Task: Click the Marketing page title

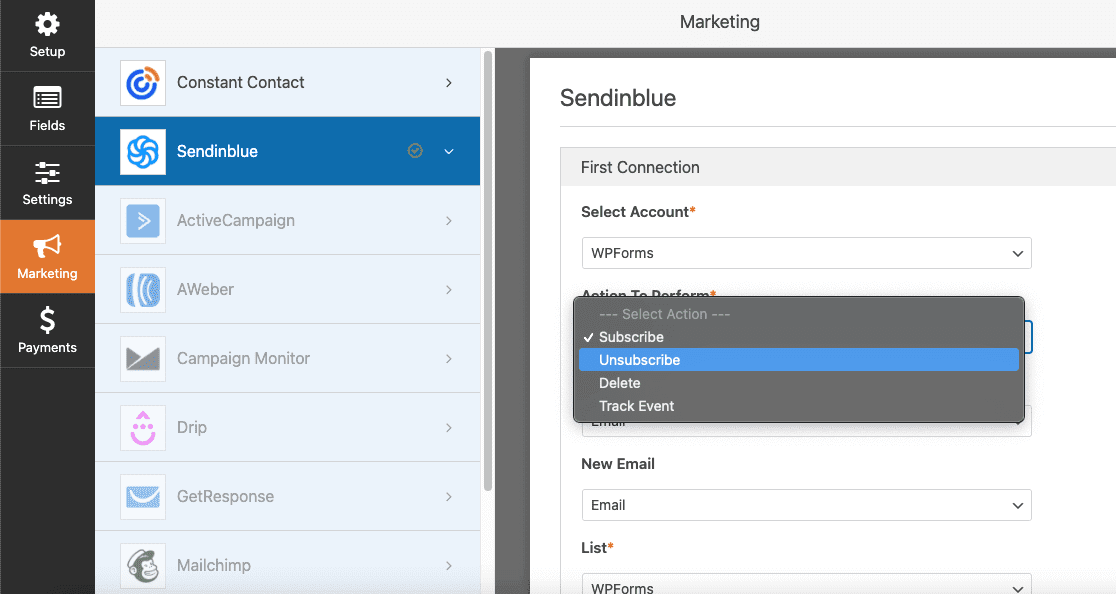Action: 720,22
